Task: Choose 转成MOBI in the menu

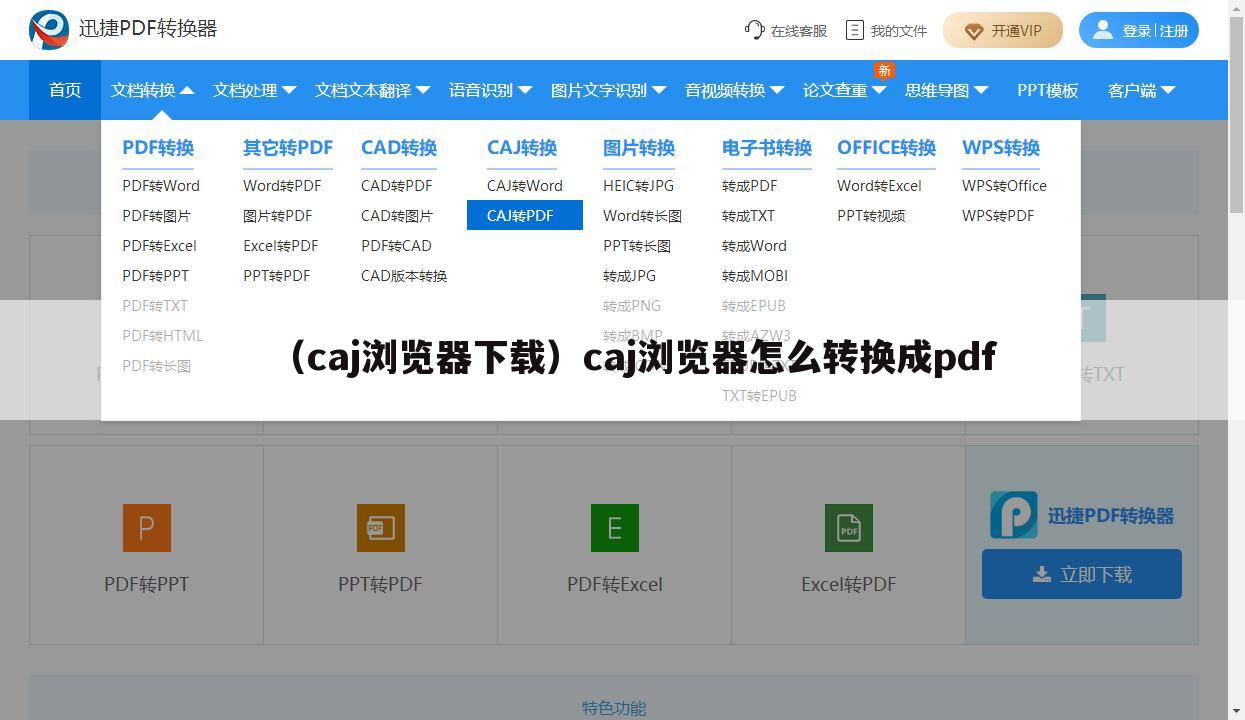Action: tap(755, 275)
